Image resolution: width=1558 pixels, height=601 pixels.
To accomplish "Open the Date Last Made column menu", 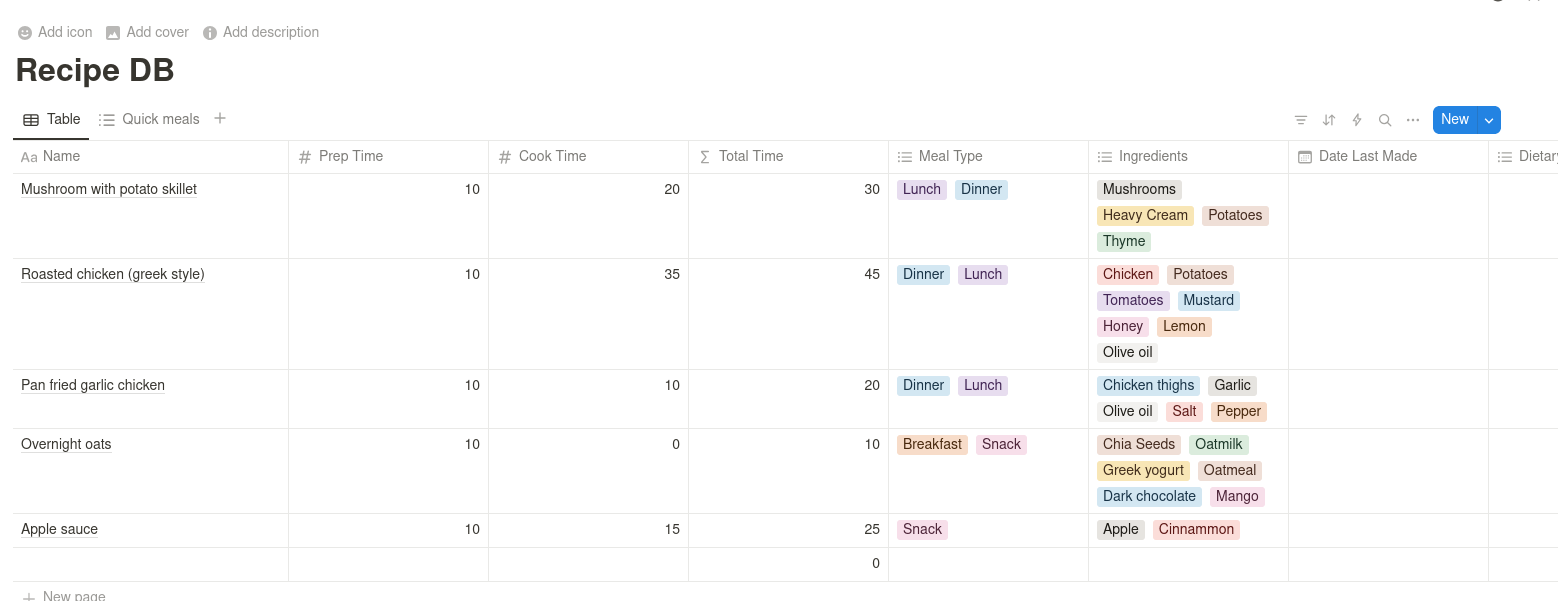I will pyautogui.click(x=1366, y=156).
